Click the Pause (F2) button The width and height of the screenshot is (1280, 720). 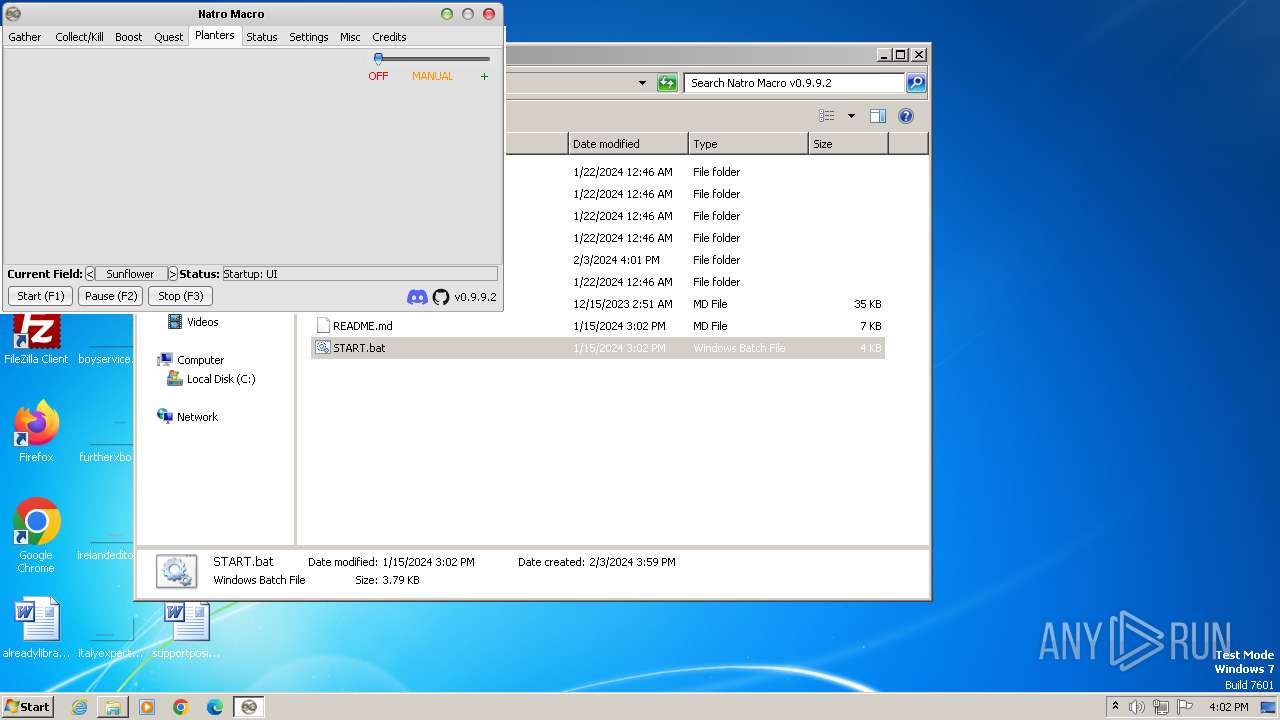[x=111, y=296]
